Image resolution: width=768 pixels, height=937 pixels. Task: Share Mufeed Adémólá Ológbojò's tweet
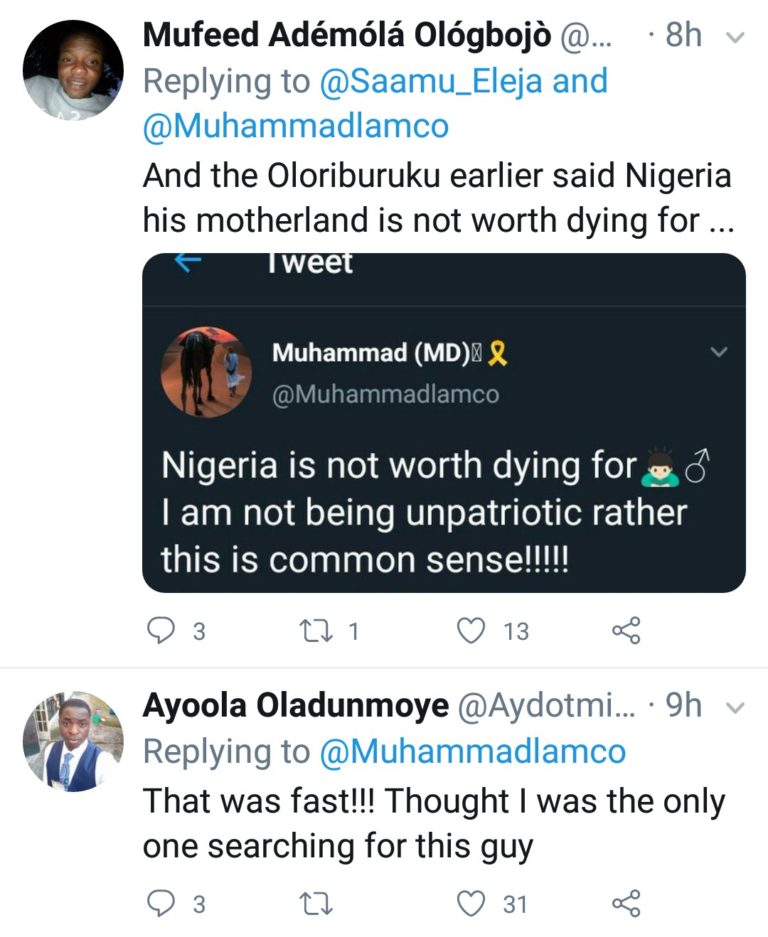625,631
